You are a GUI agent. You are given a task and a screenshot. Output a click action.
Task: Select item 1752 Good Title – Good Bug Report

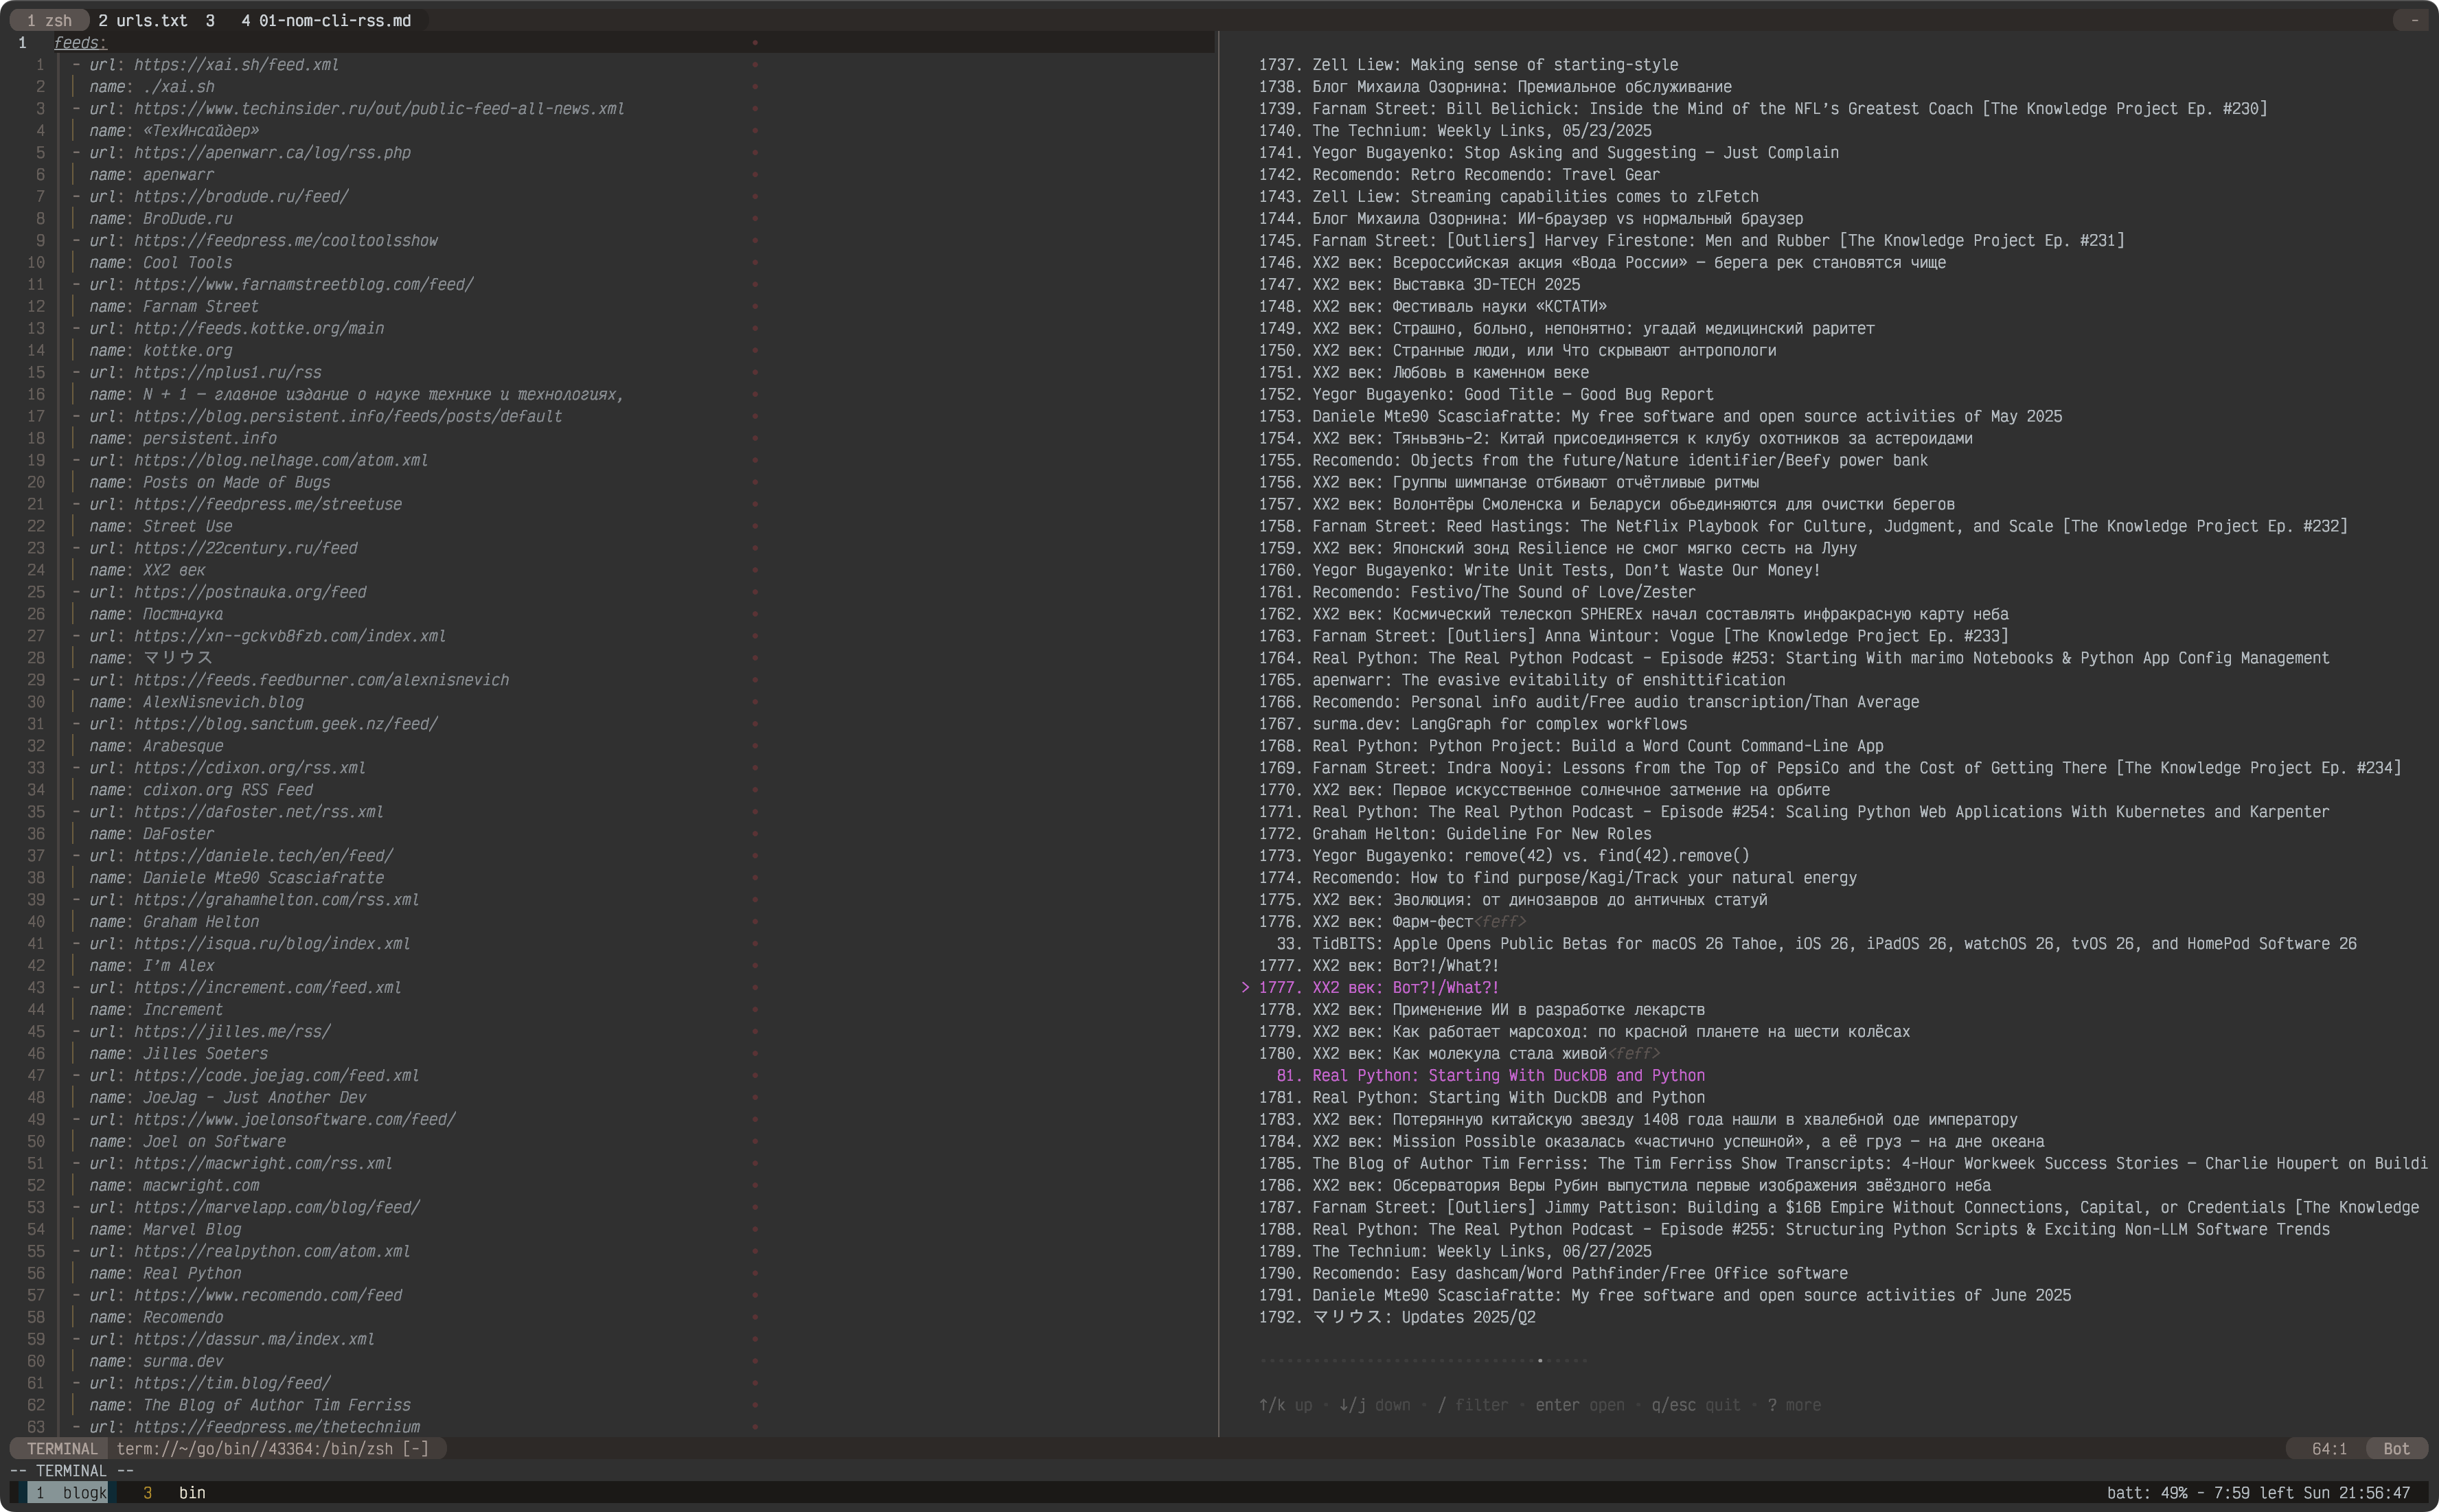pyautogui.click(x=1486, y=394)
